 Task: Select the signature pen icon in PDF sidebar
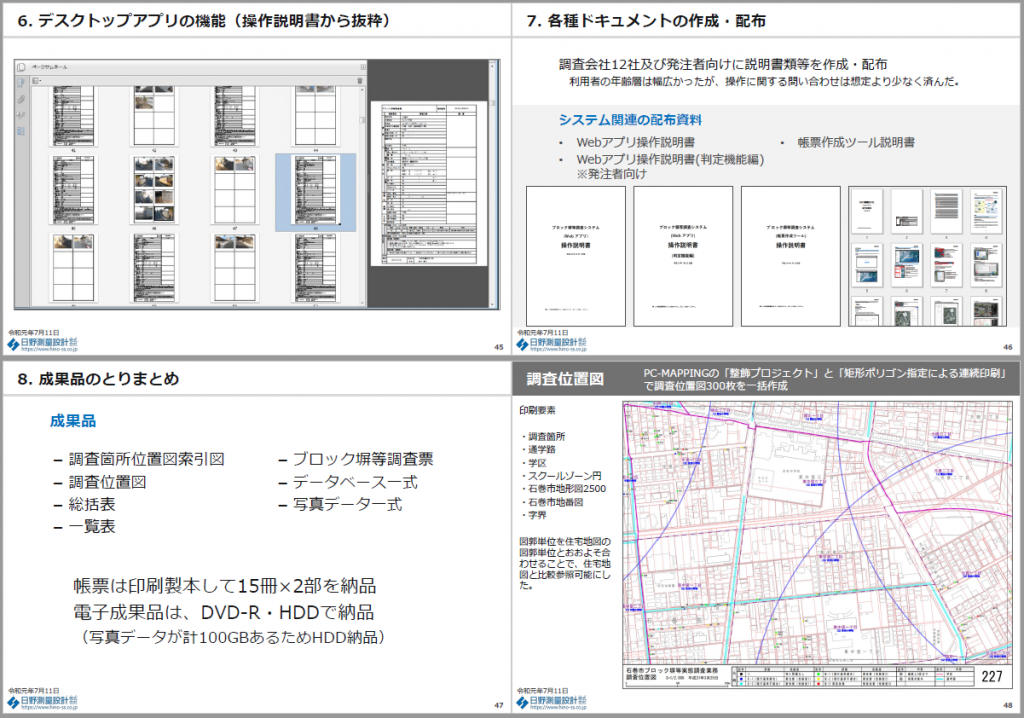[x=20, y=115]
